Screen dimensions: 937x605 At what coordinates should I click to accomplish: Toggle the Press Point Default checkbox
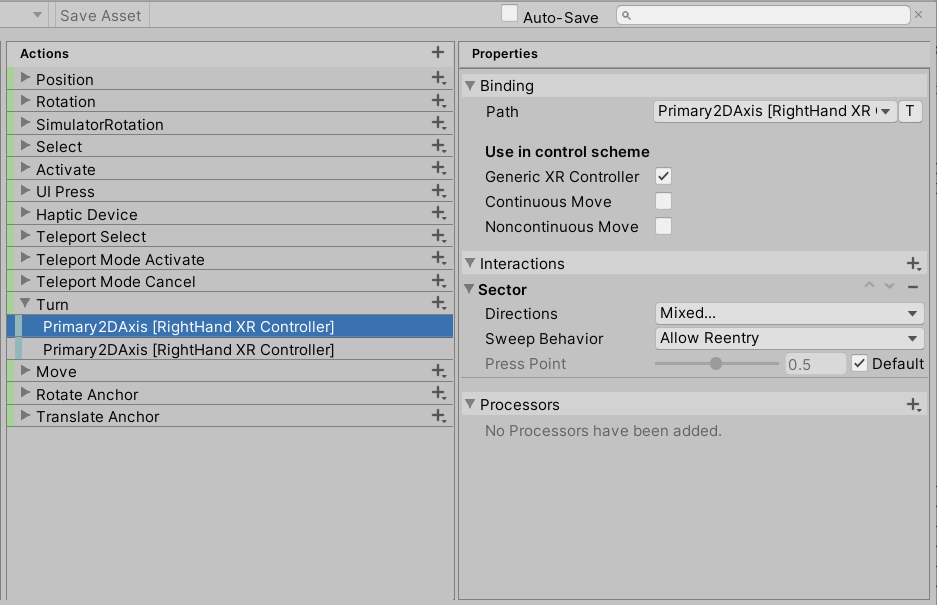click(859, 364)
